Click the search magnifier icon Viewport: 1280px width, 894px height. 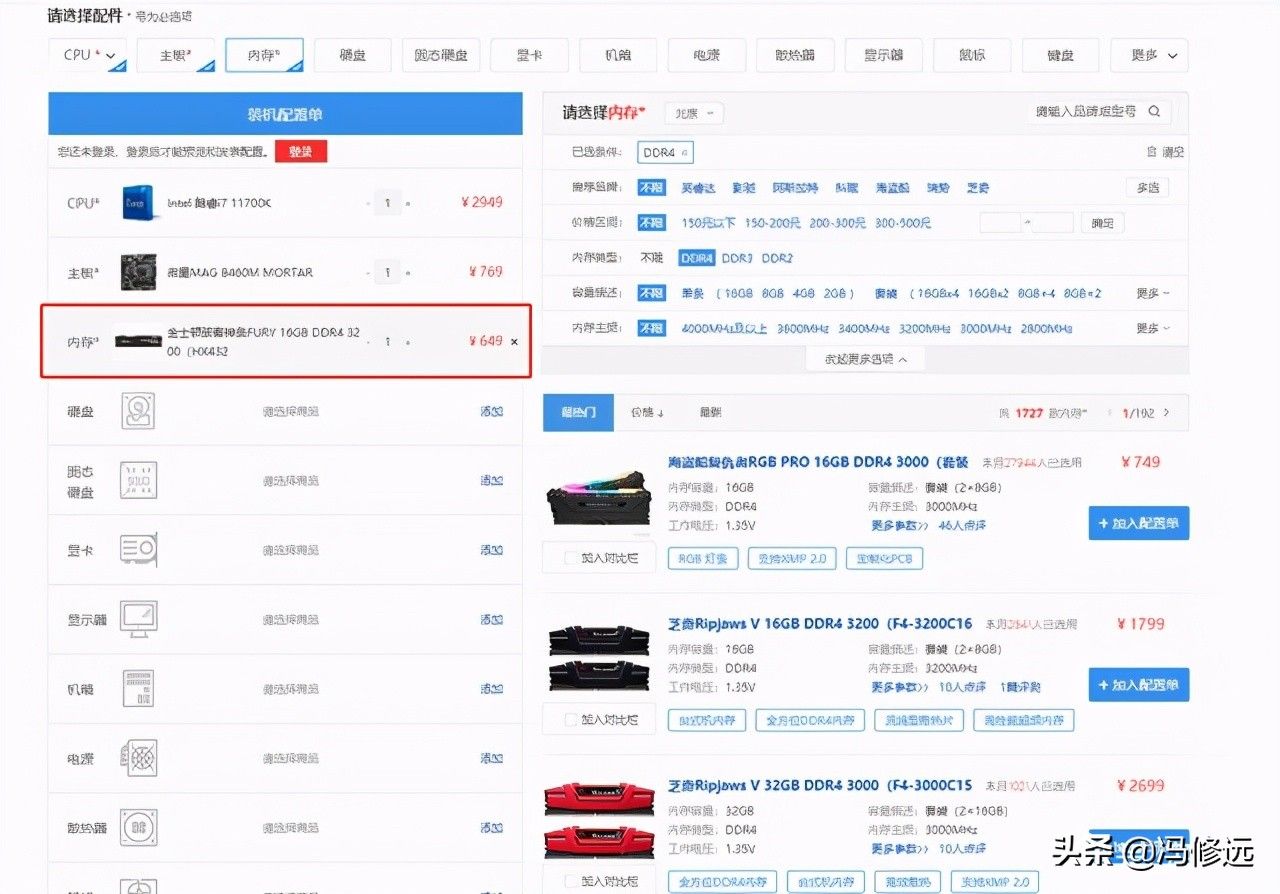[x=1154, y=112]
